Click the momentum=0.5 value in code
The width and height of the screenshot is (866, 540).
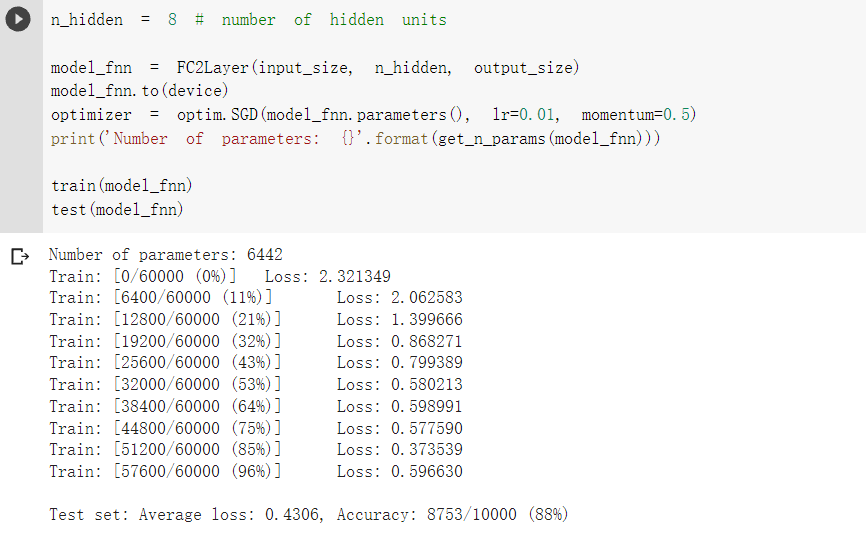pos(638,115)
